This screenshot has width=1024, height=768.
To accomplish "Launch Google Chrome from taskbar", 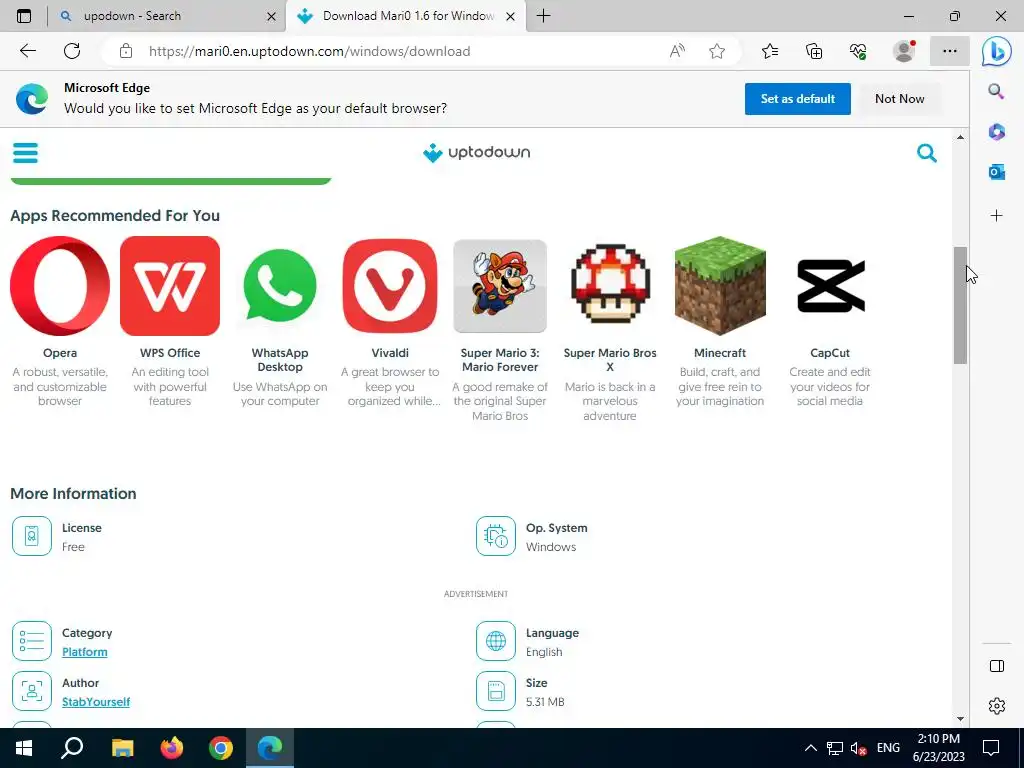I will click(221, 748).
